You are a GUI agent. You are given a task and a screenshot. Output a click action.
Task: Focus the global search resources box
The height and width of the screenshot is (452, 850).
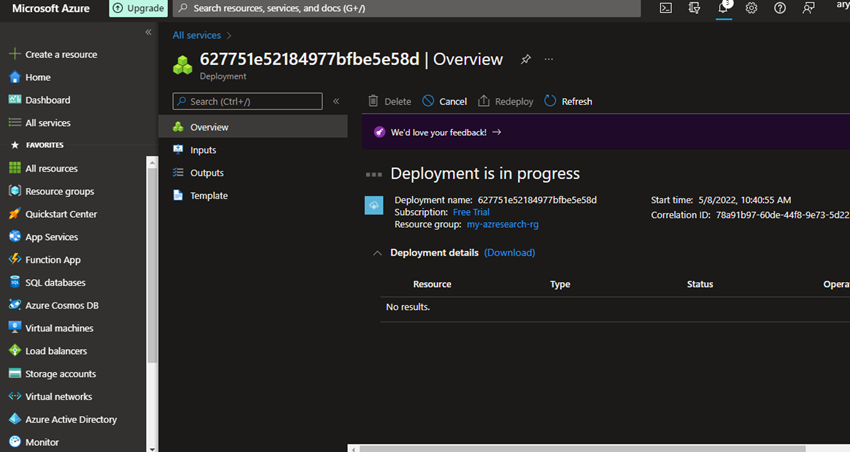407,8
